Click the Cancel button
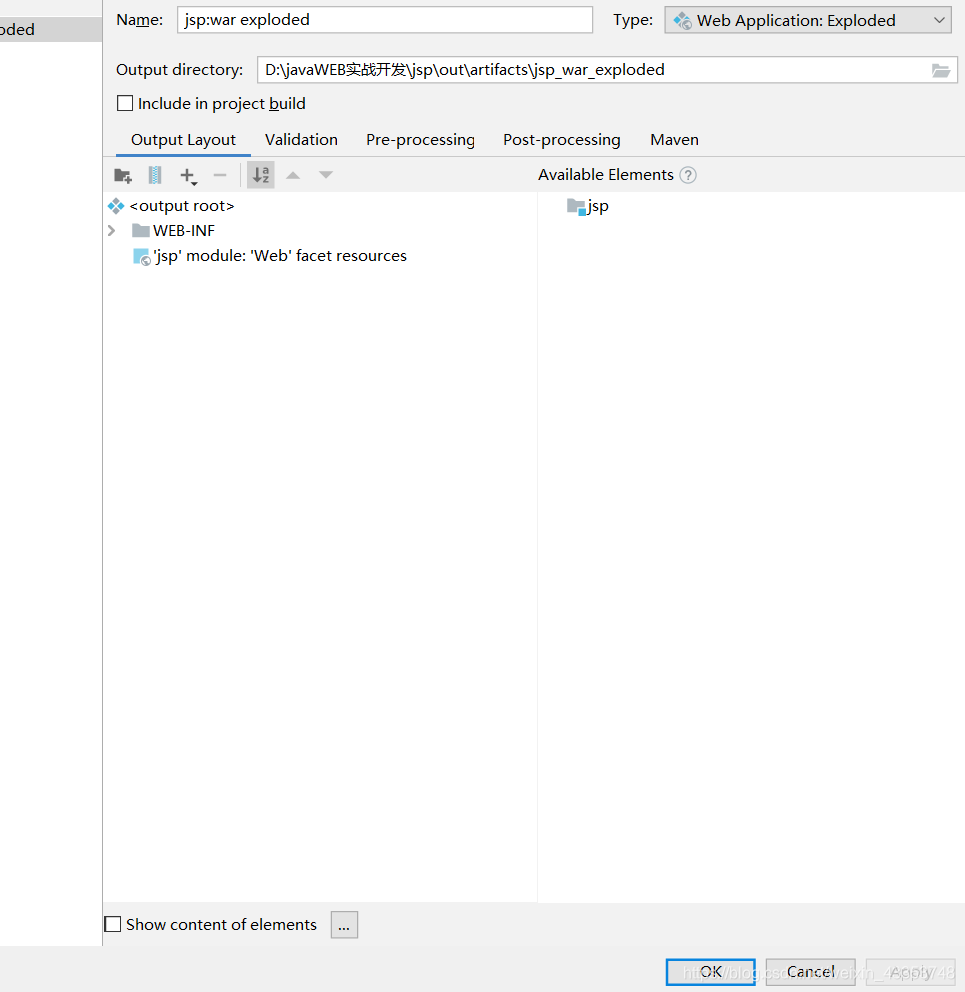Screen dimensions: 965x992 (811, 972)
